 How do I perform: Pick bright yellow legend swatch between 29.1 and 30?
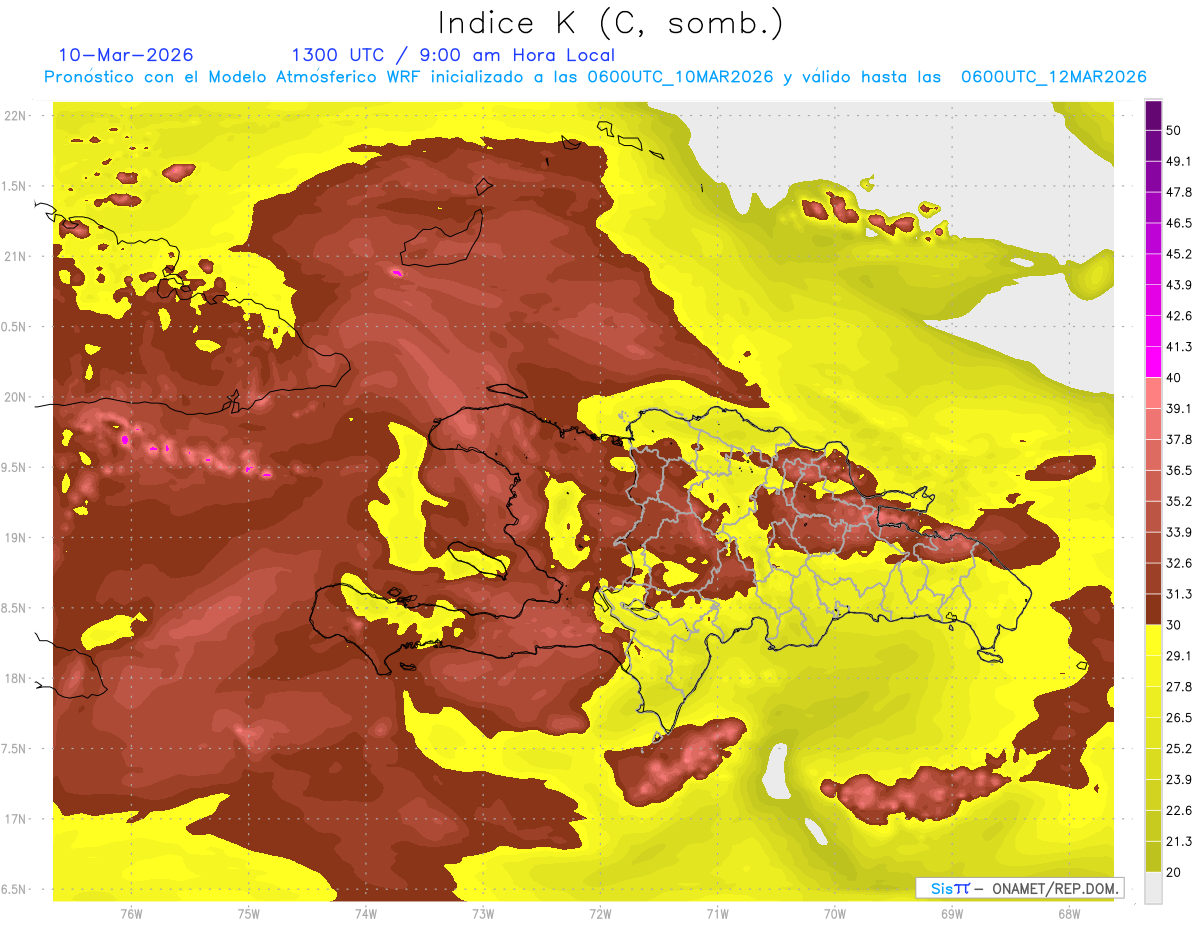(1153, 640)
